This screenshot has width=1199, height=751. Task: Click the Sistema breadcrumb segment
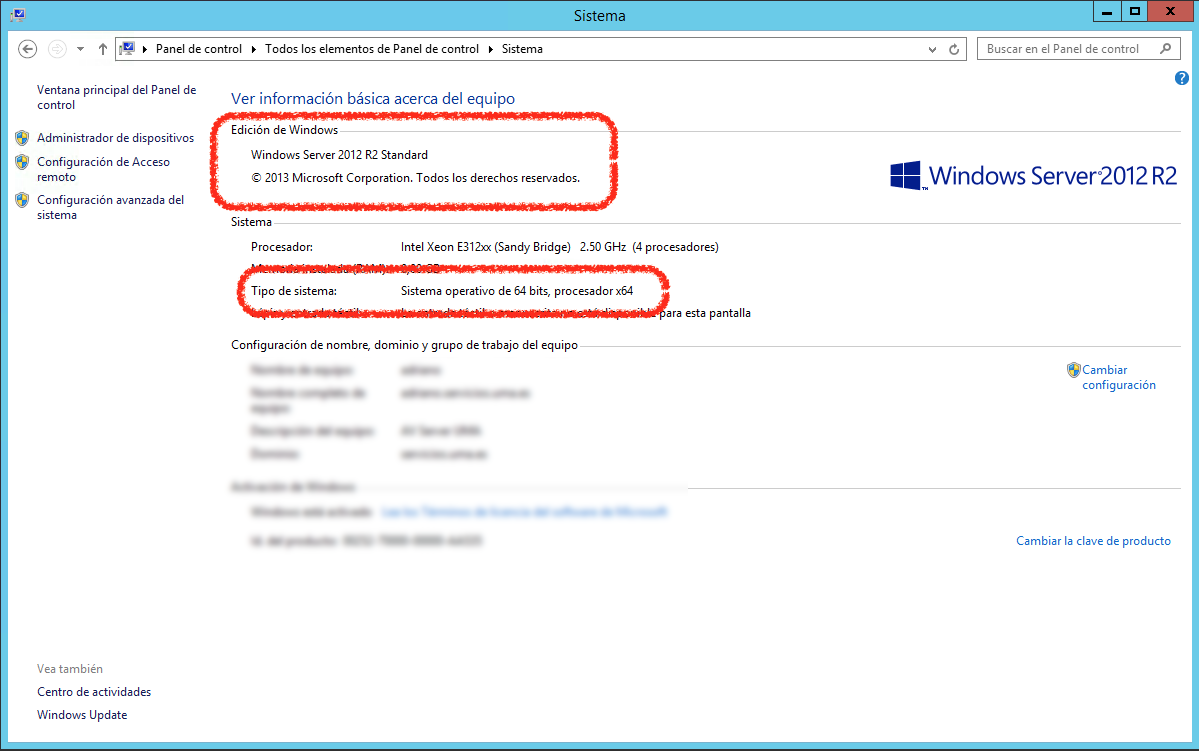[522, 49]
